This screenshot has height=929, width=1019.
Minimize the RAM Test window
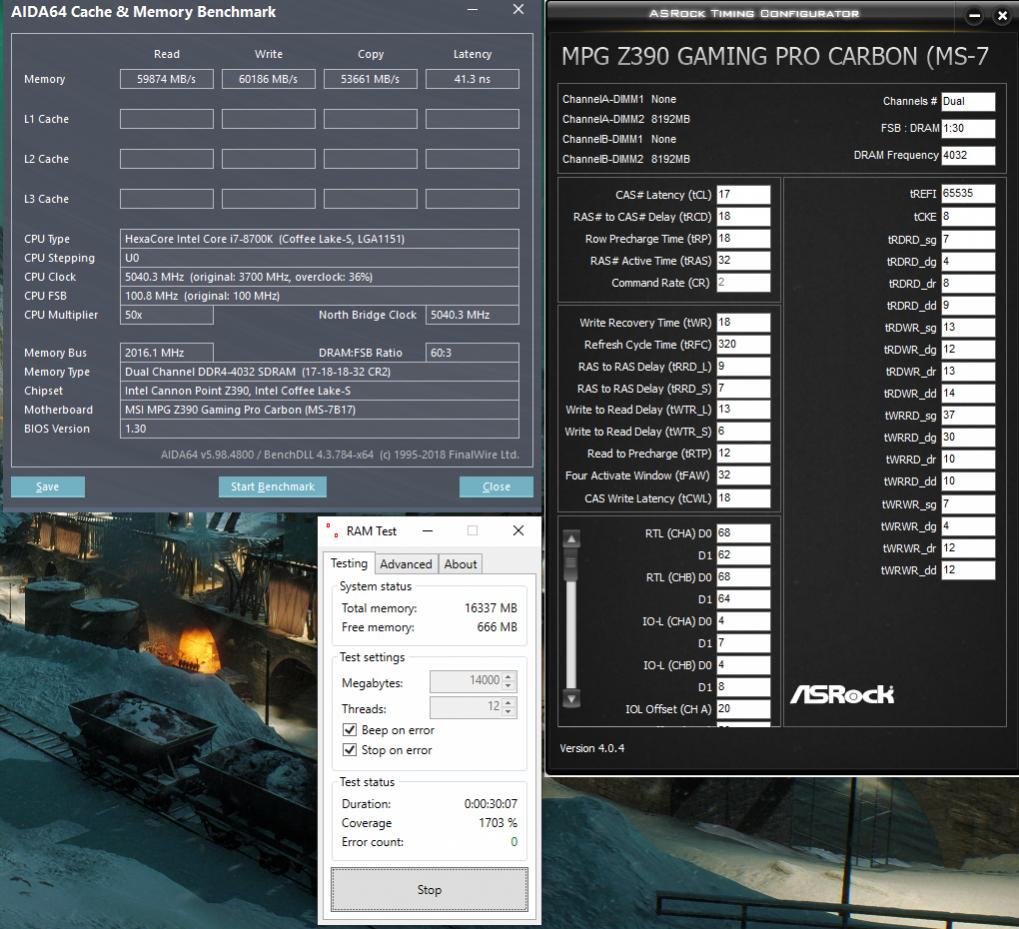point(427,531)
